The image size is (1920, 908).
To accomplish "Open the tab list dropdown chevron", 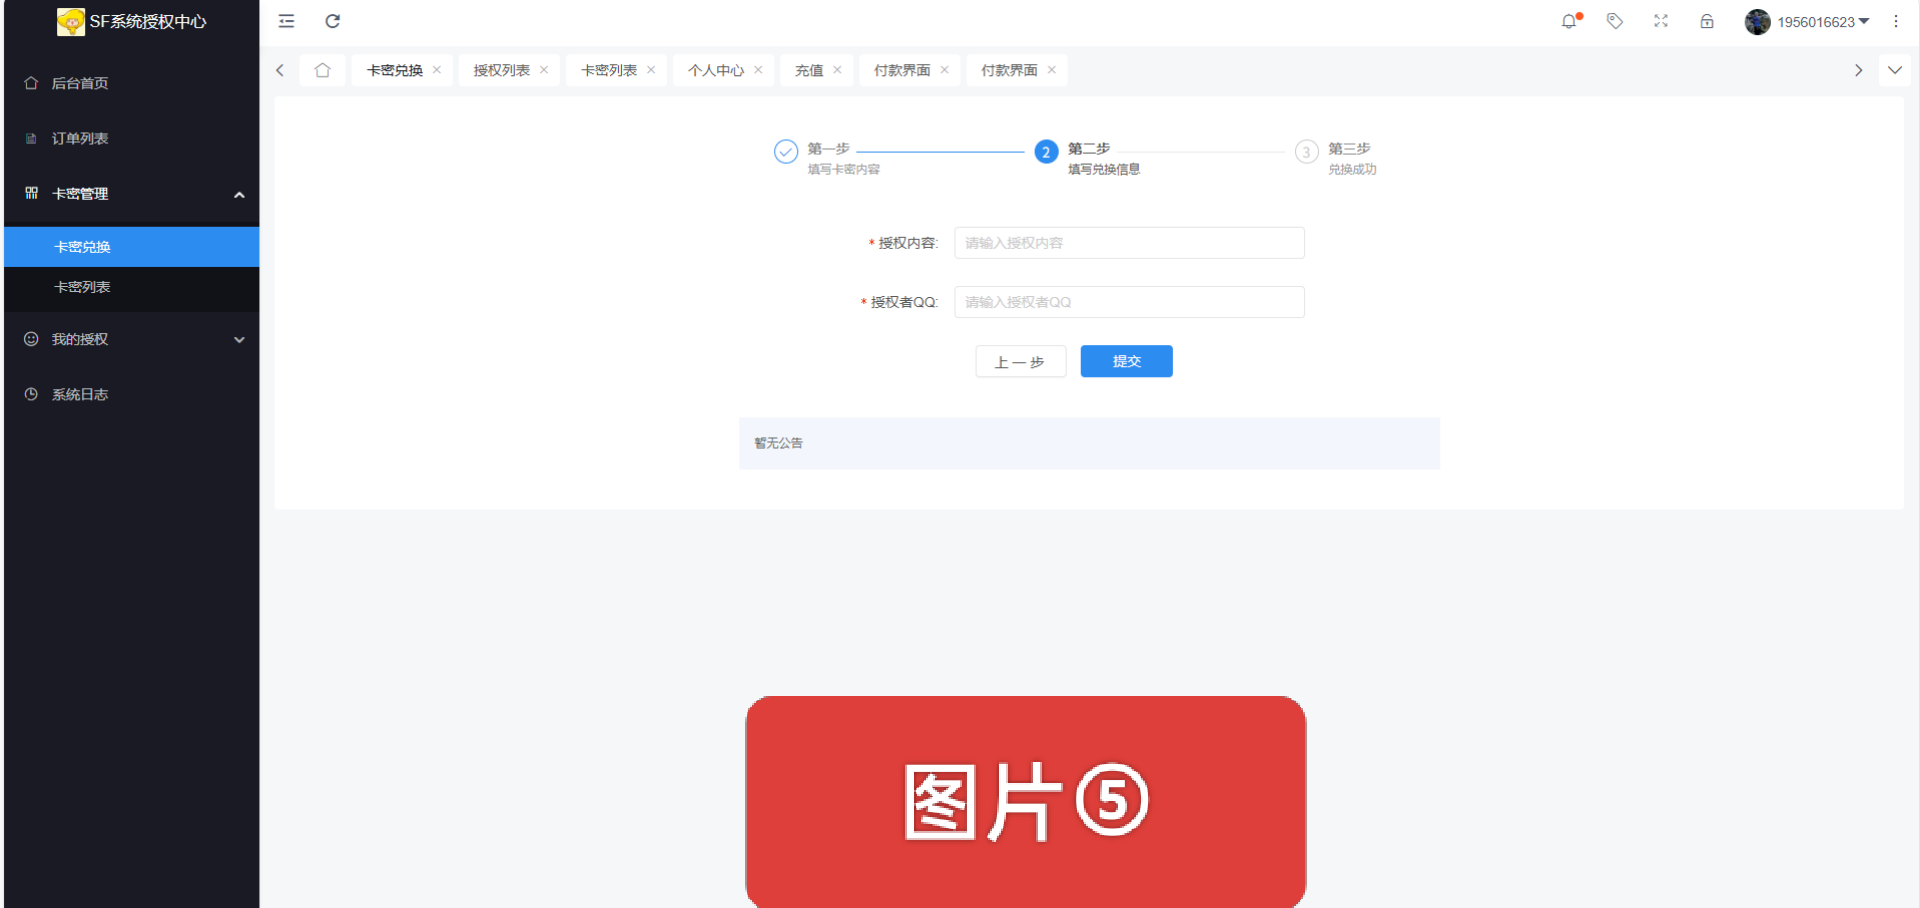I will [x=1894, y=70].
